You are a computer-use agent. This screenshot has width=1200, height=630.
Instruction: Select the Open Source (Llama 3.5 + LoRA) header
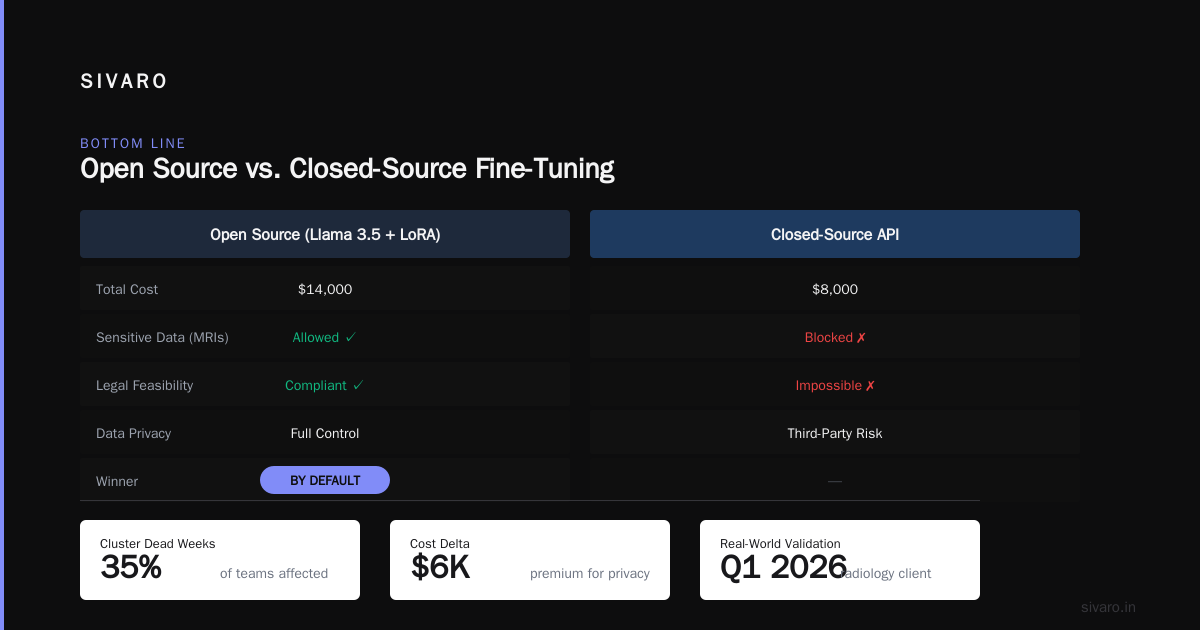325,234
